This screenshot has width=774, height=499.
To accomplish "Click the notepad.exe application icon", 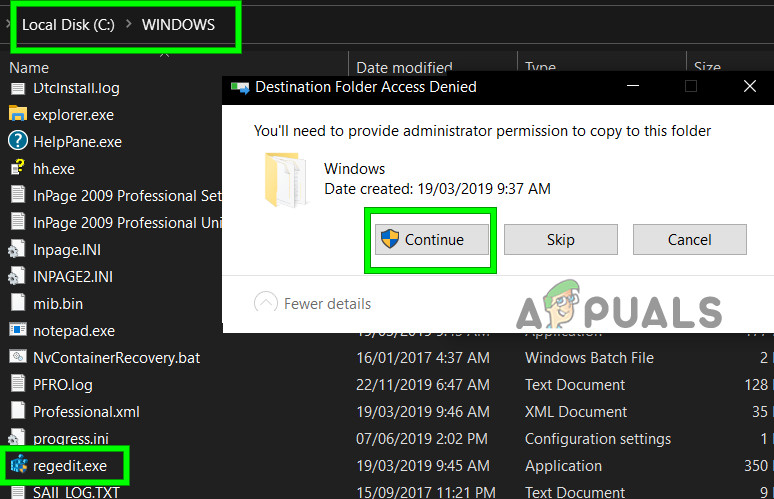I will tap(18, 330).
